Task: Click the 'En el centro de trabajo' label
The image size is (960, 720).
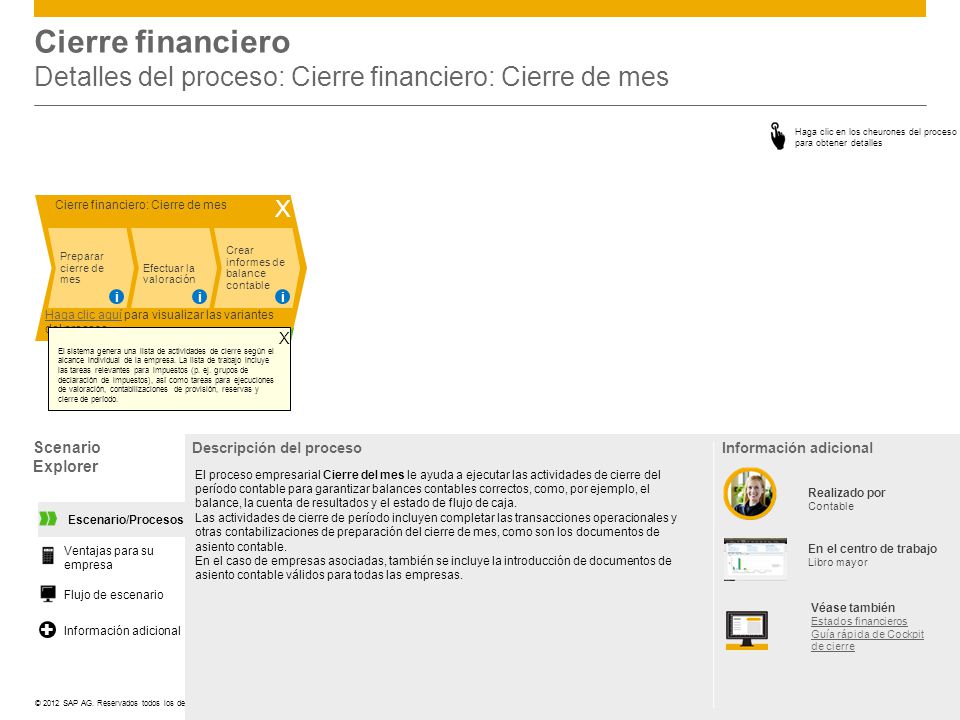Action: tap(872, 549)
